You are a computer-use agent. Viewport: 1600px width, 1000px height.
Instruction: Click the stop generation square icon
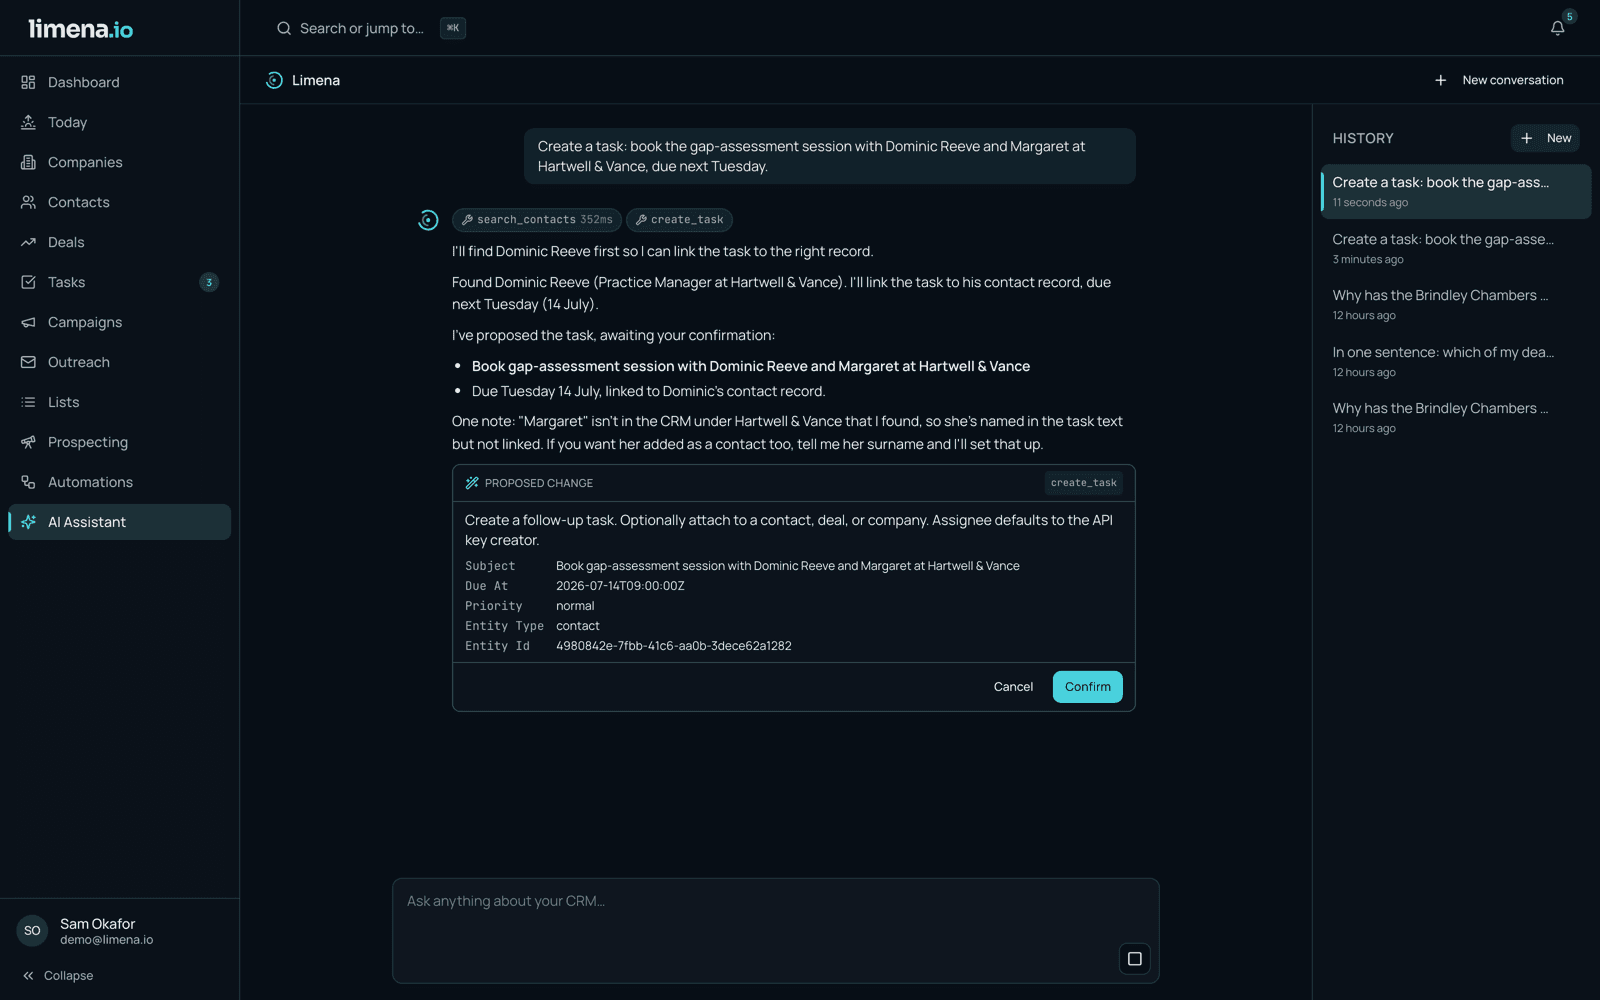pos(1134,959)
